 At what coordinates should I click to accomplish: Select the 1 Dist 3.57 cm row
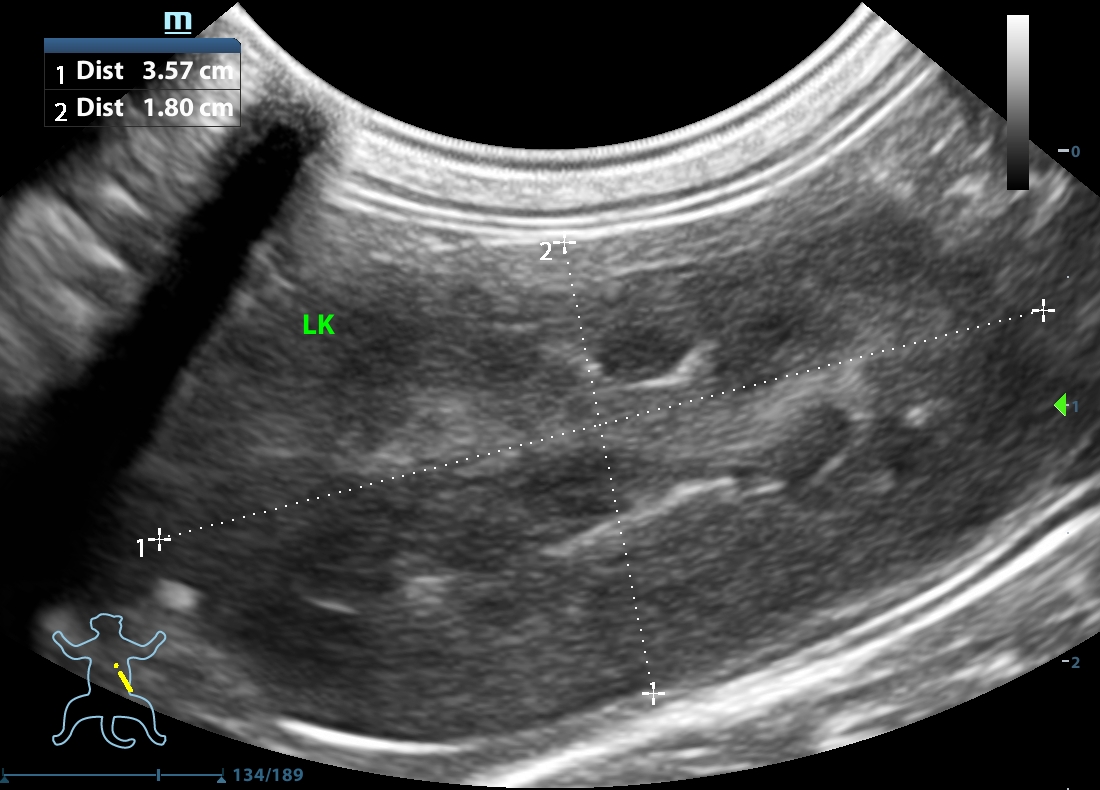[142, 71]
